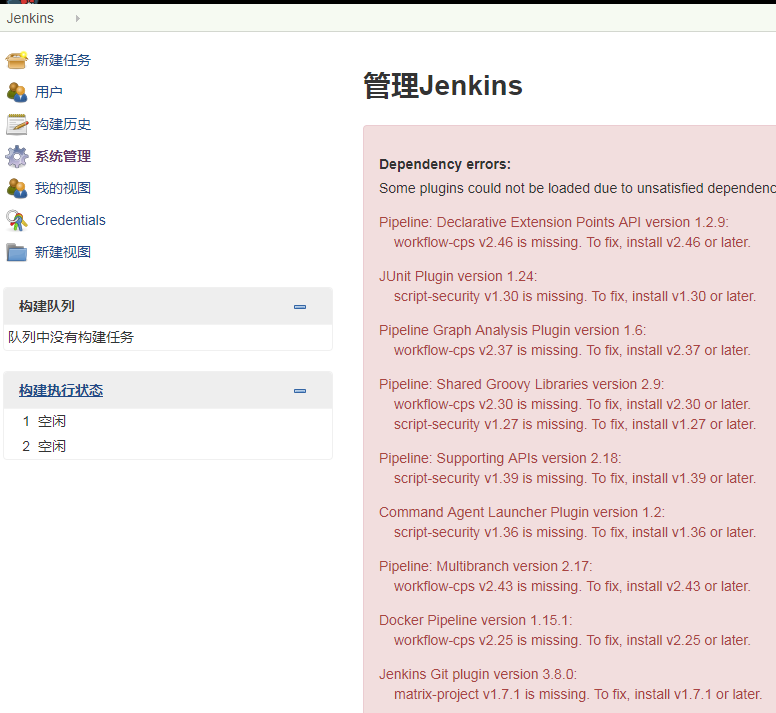The height and width of the screenshot is (713, 776).
Task: Click the 用户 people icon
Action: [x=17, y=92]
